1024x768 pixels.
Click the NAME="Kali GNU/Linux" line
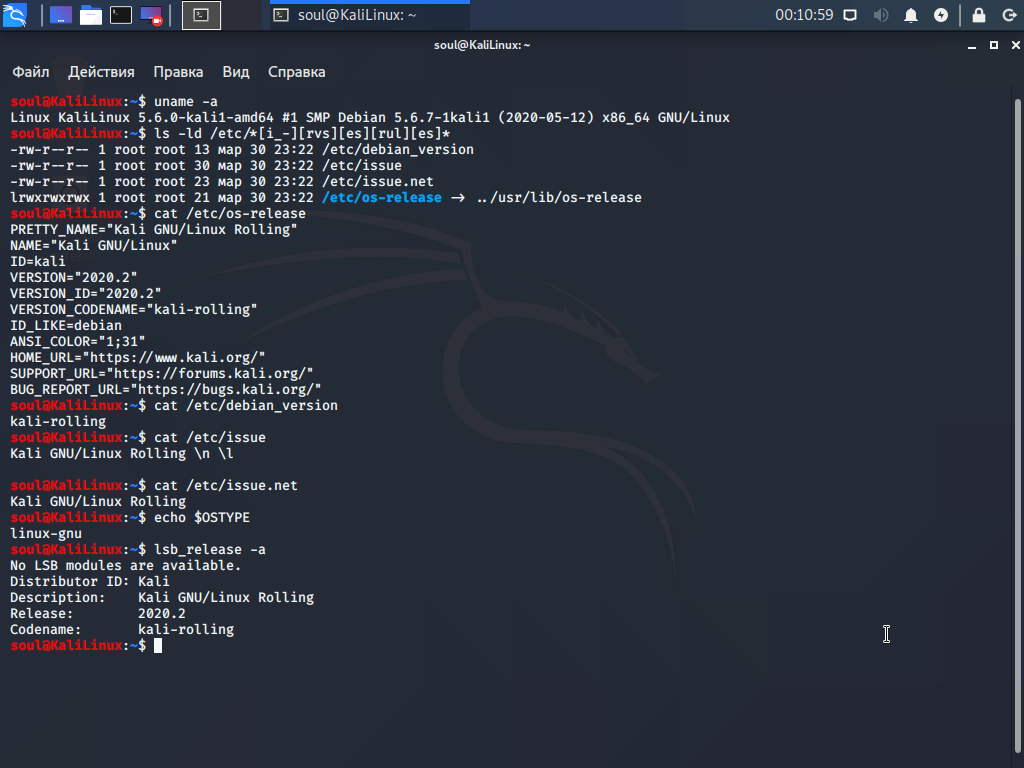[x=93, y=246]
